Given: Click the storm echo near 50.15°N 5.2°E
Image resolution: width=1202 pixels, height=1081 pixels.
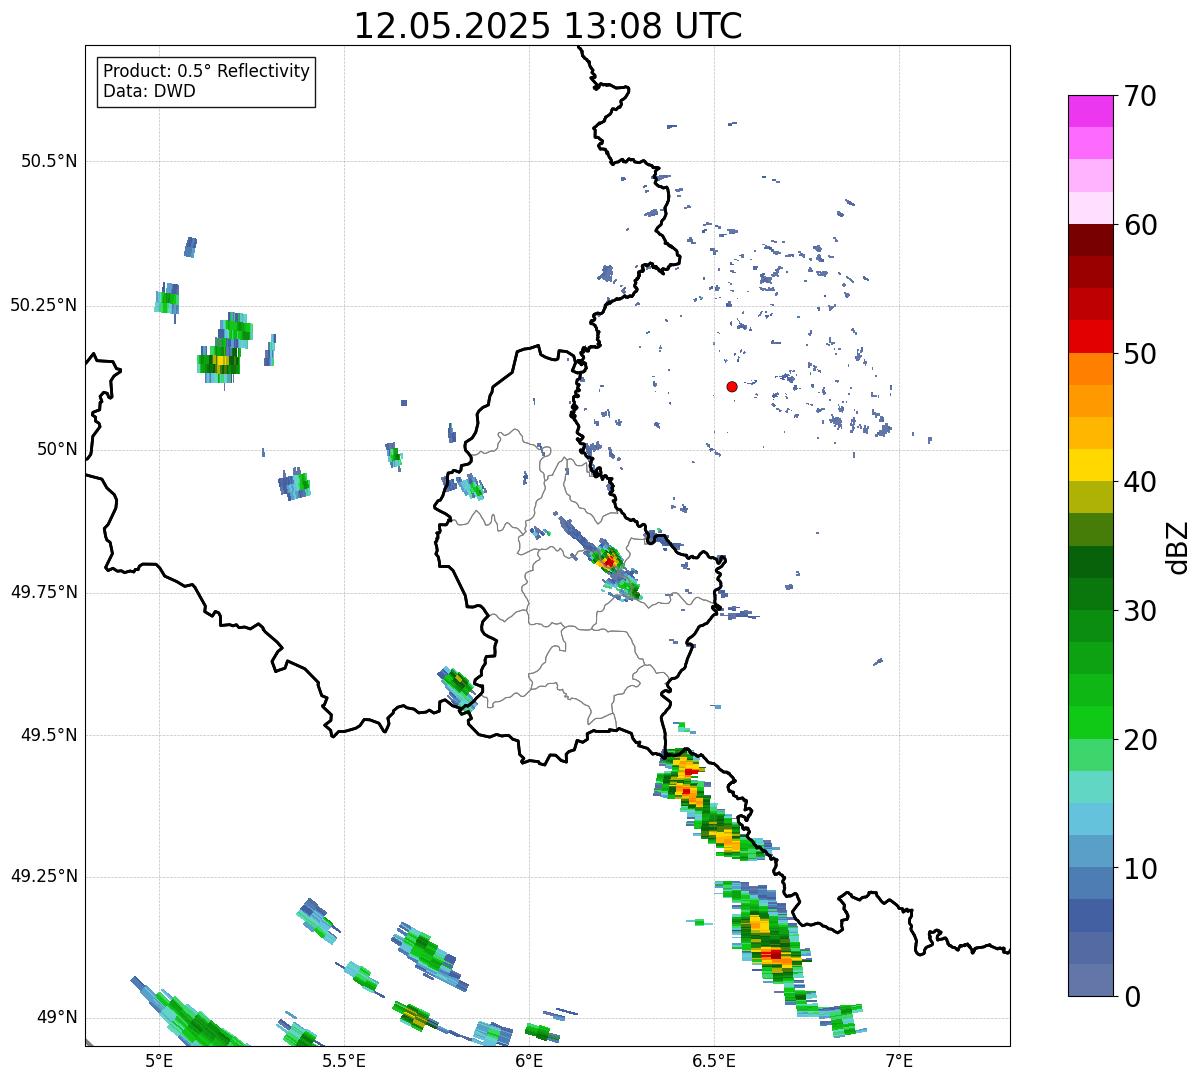Looking at the screenshot, I should pyautogui.click(x=220, y=362).
